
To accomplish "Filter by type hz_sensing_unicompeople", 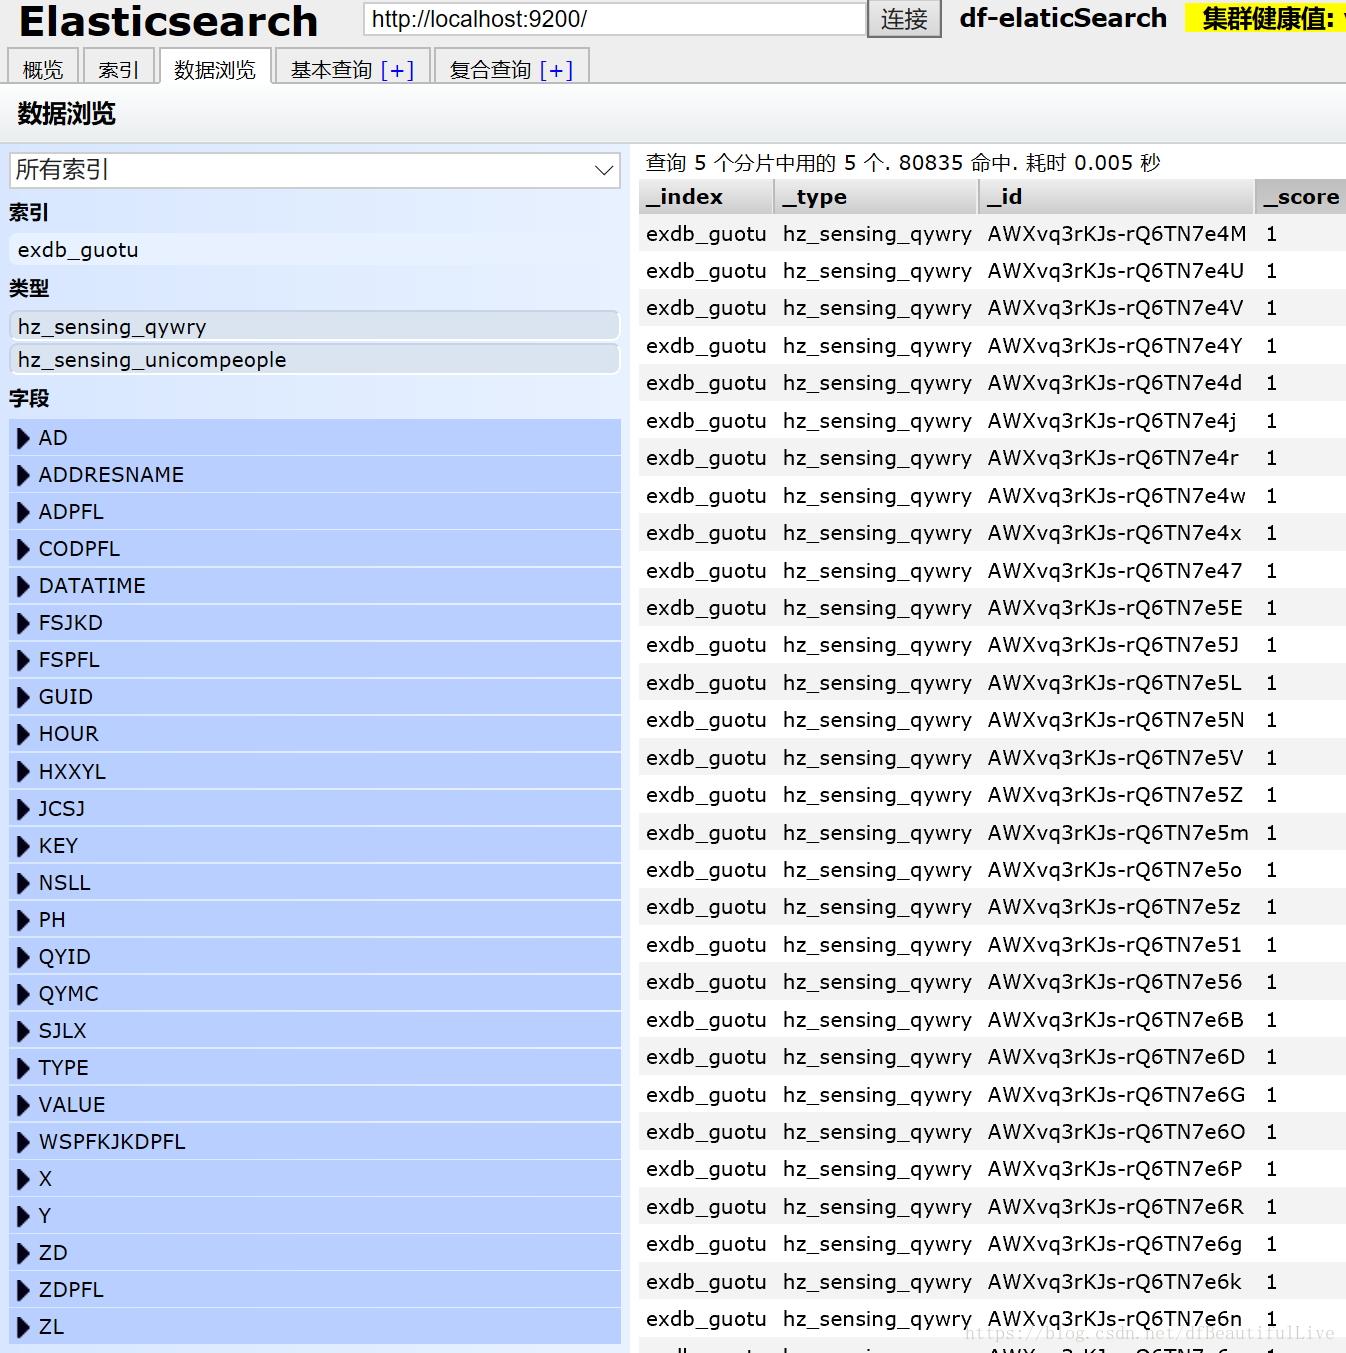I will 315,359.
